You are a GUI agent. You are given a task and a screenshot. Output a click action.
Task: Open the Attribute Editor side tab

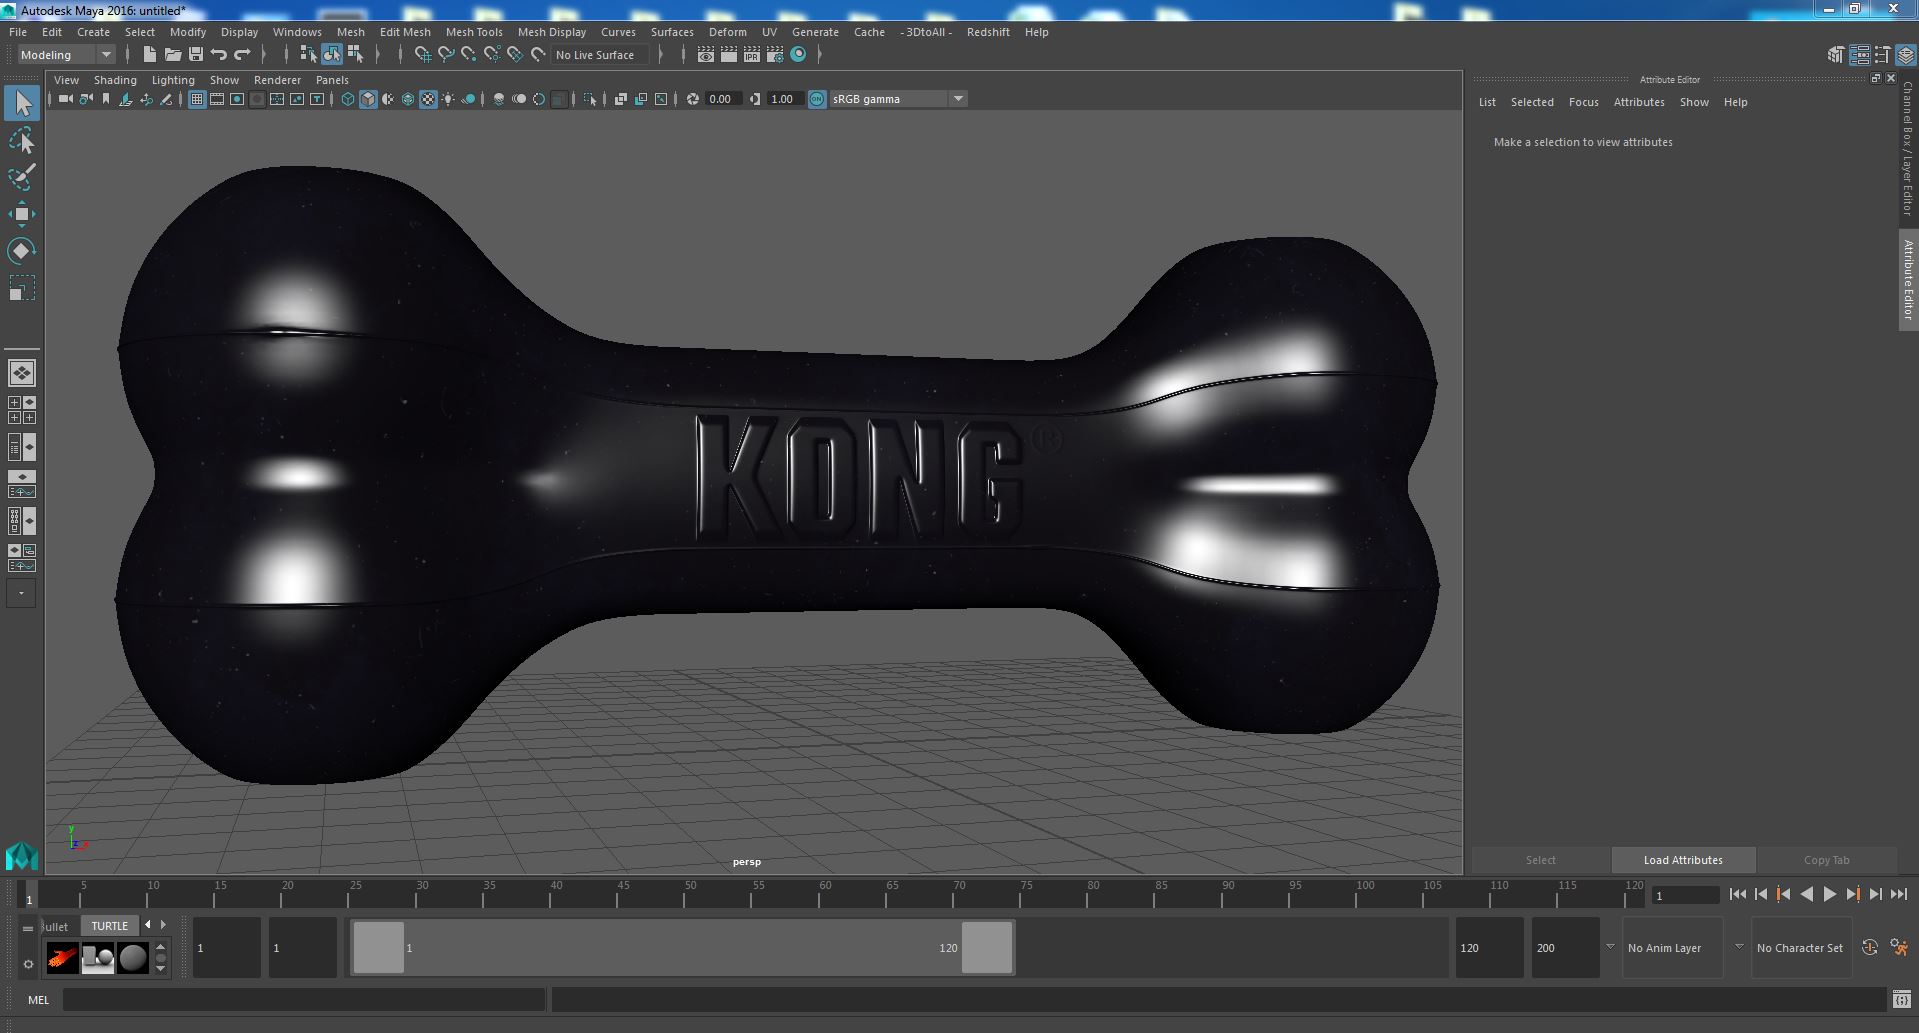tap(1908, 280)
